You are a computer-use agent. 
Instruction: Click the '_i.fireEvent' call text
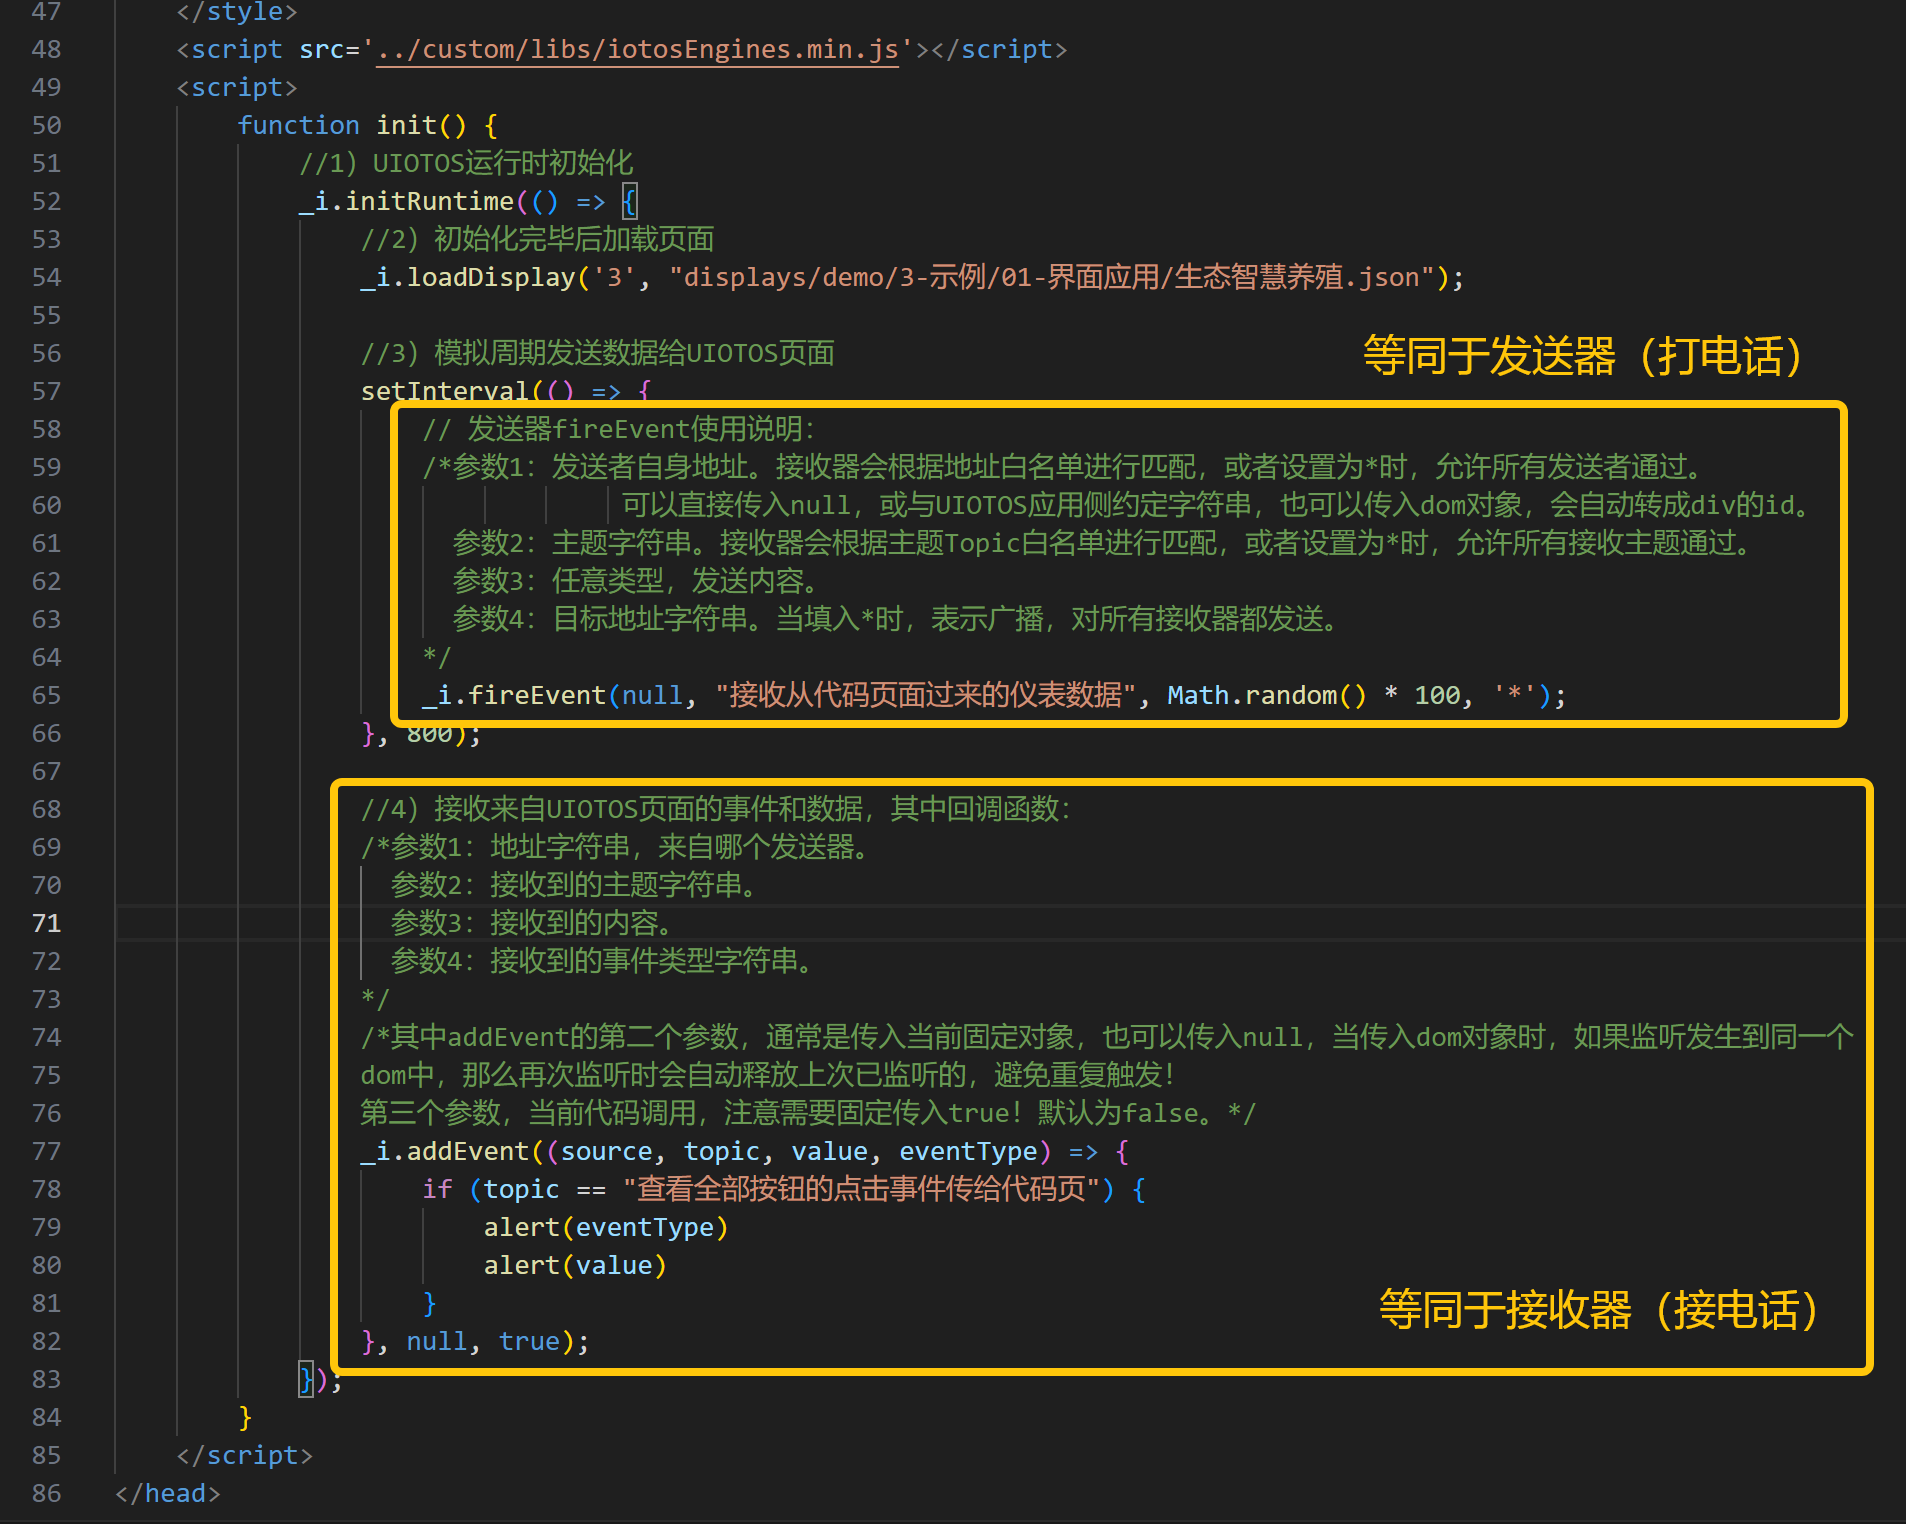point(514,695)
